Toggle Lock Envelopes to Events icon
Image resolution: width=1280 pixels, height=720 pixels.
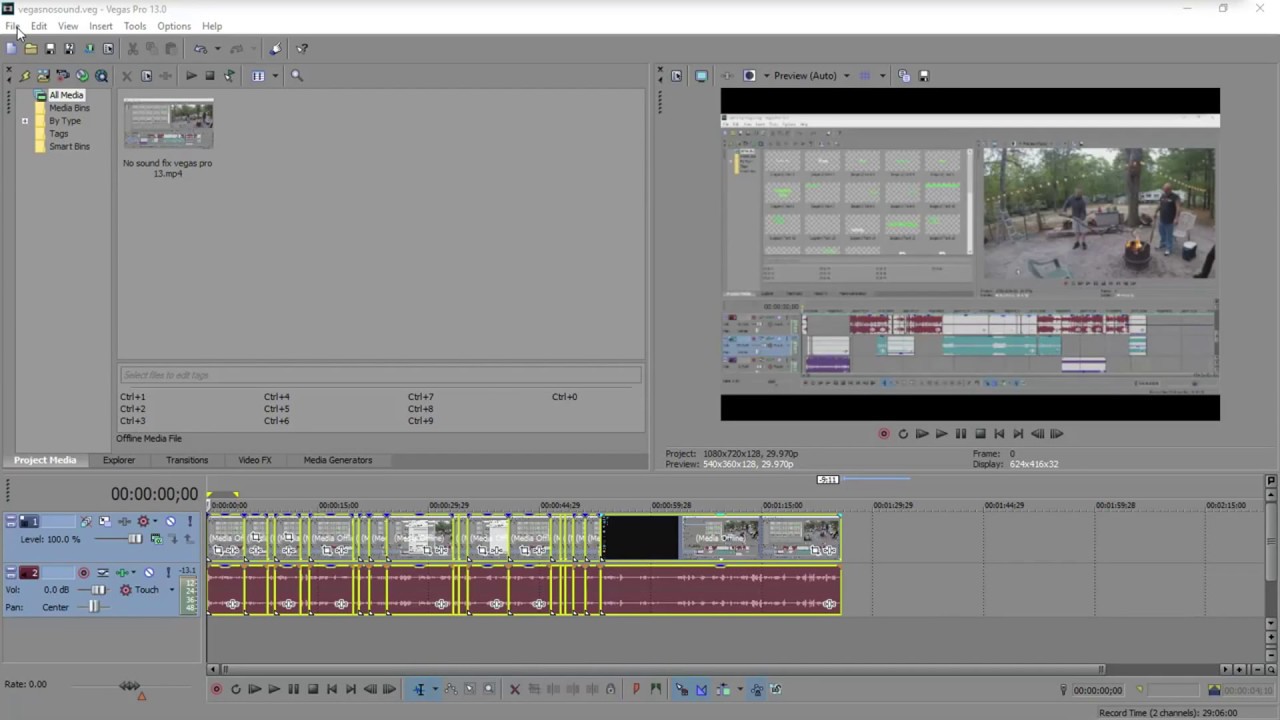757,689
